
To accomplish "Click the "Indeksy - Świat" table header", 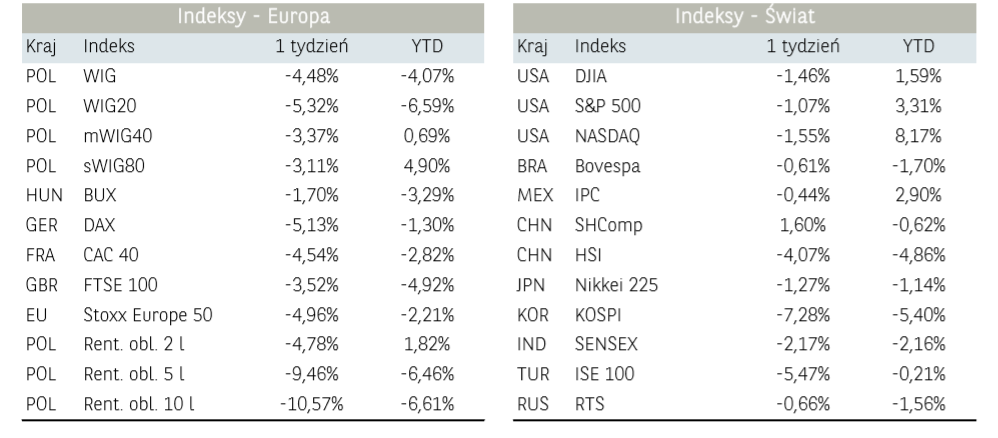I will tap(744, 17).
